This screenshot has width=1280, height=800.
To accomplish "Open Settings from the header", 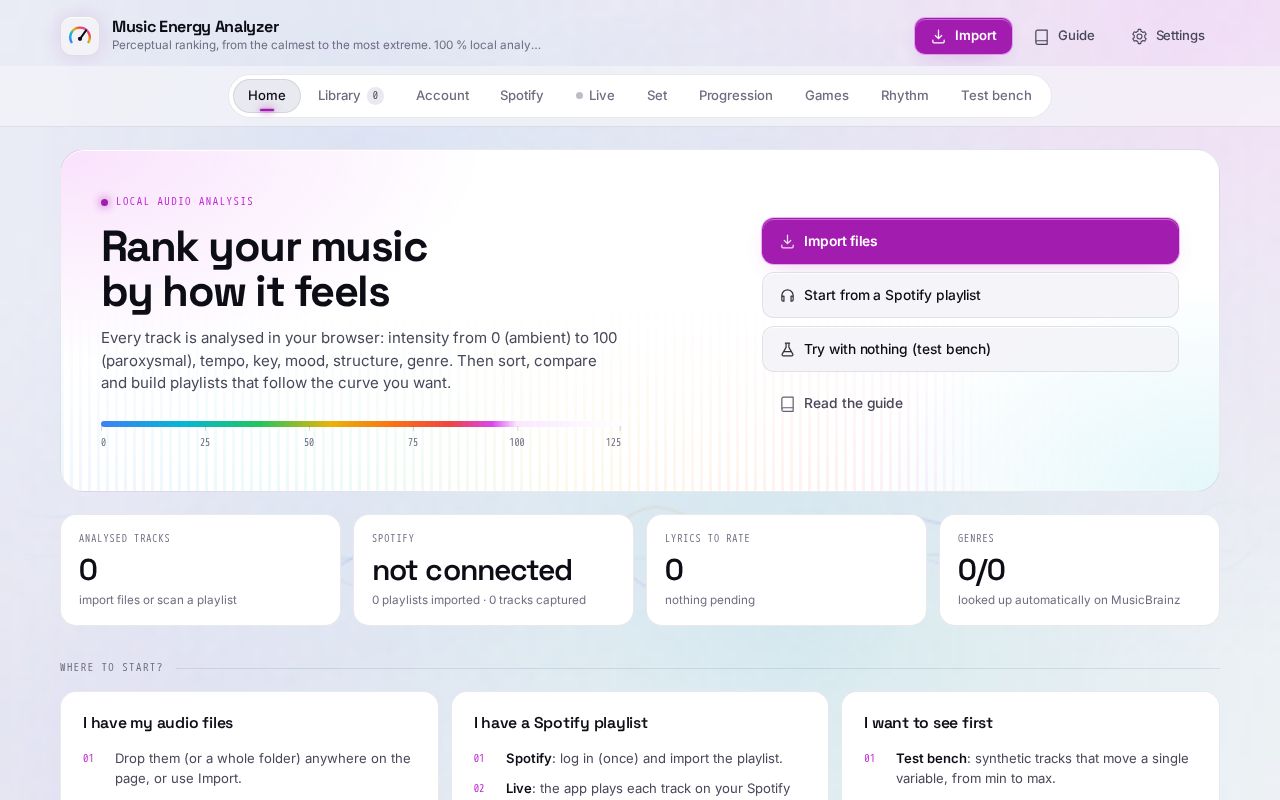I will point(1168,36).
